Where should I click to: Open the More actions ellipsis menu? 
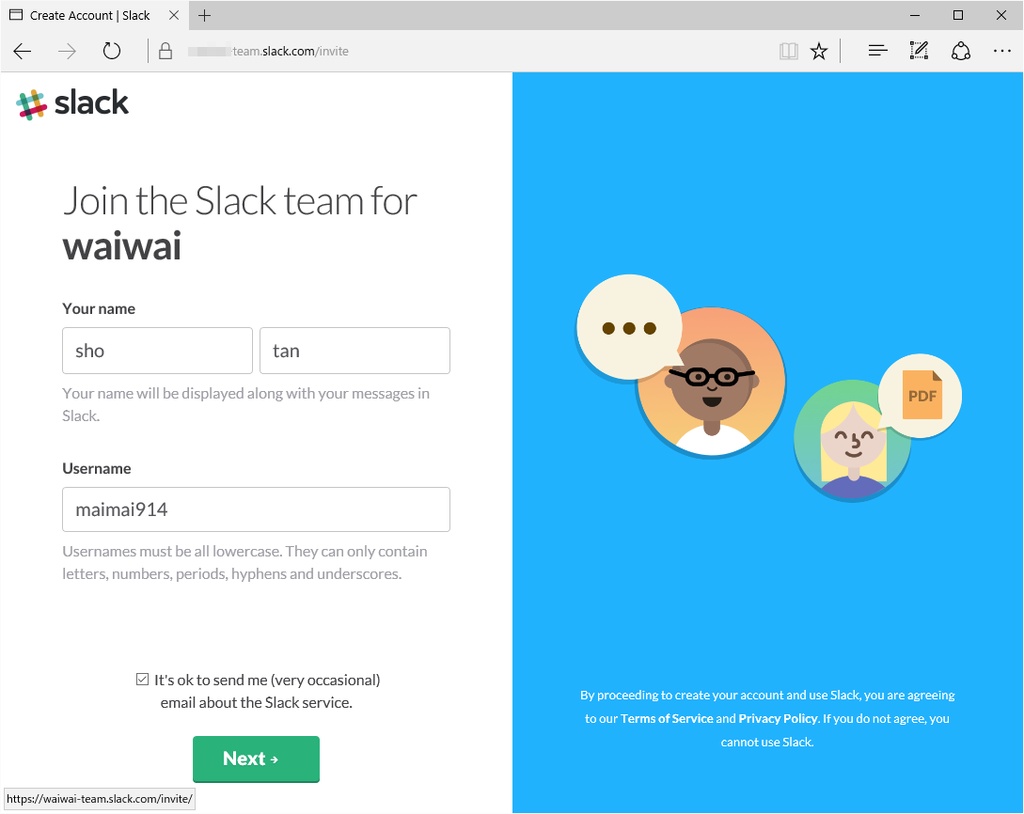(x=1002, y=51)
